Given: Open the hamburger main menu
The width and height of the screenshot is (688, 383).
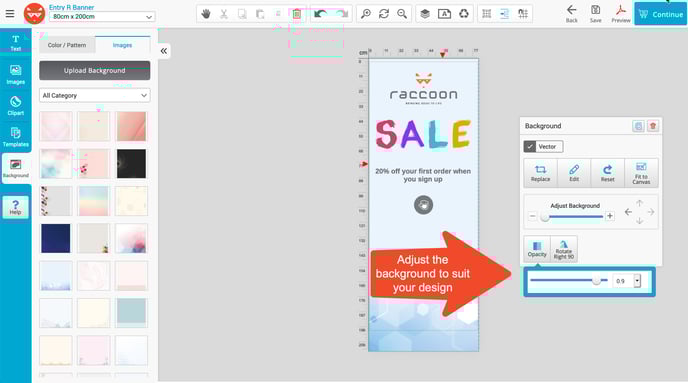Looking at the screenshot, I should point(10,14).
